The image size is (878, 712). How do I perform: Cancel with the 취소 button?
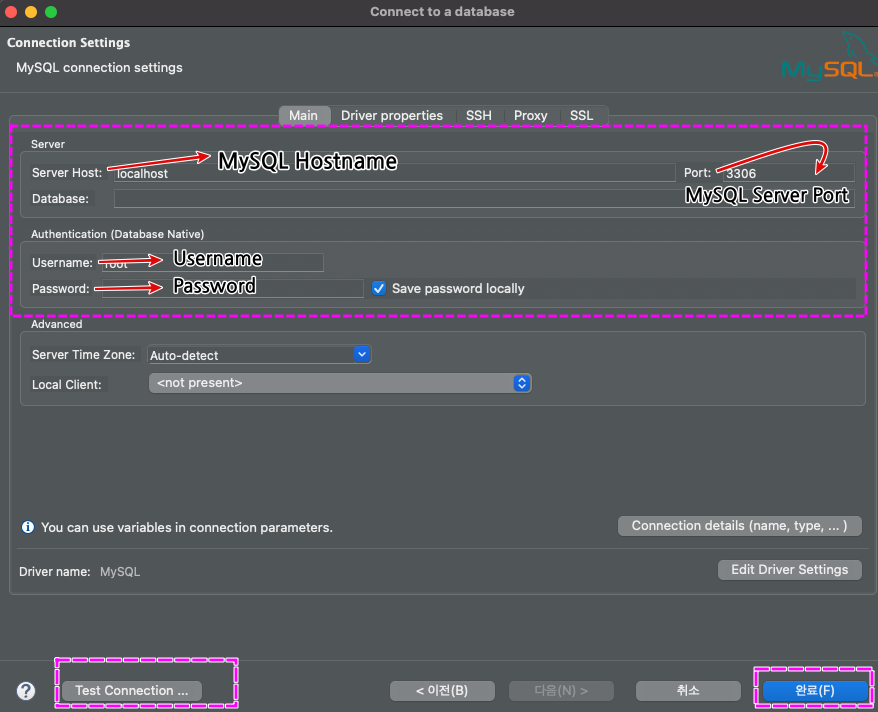click(x=688, y=691)
